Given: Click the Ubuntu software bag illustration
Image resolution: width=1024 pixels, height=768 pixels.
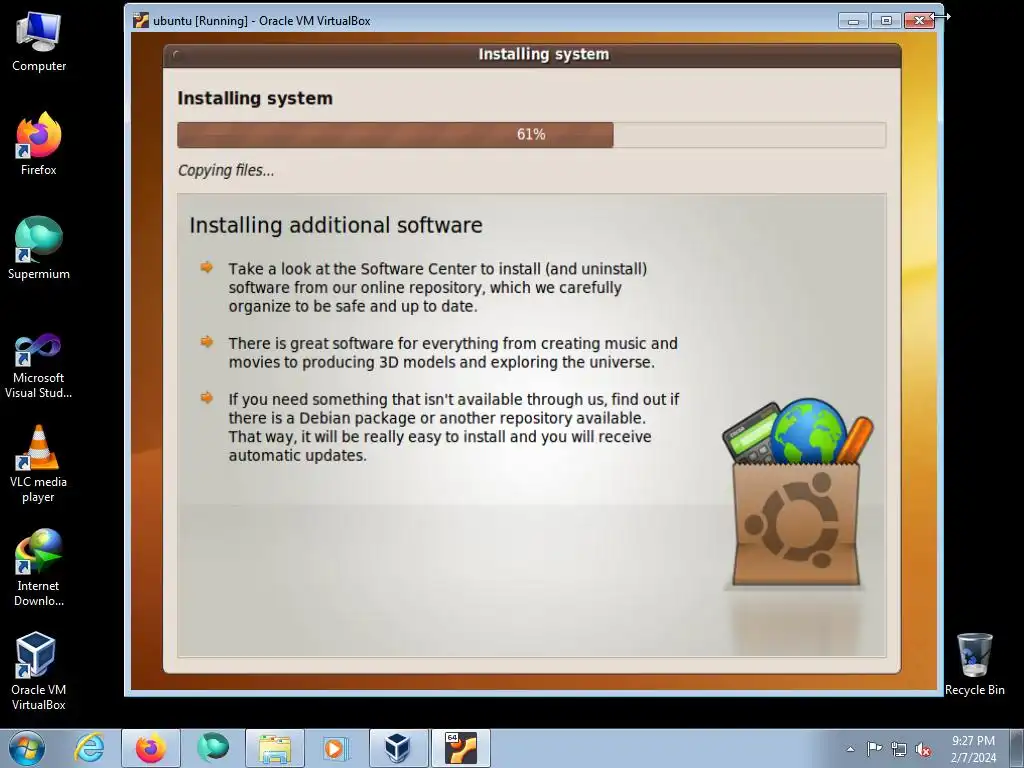Looking at the screenshot, I should point(797,493).
